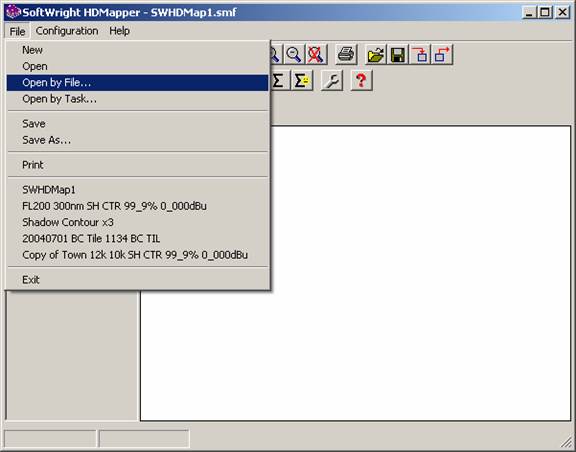Viewport: 576px width, 452px height.
Task: Open the wrench settings tool
Action: (332, 80)
